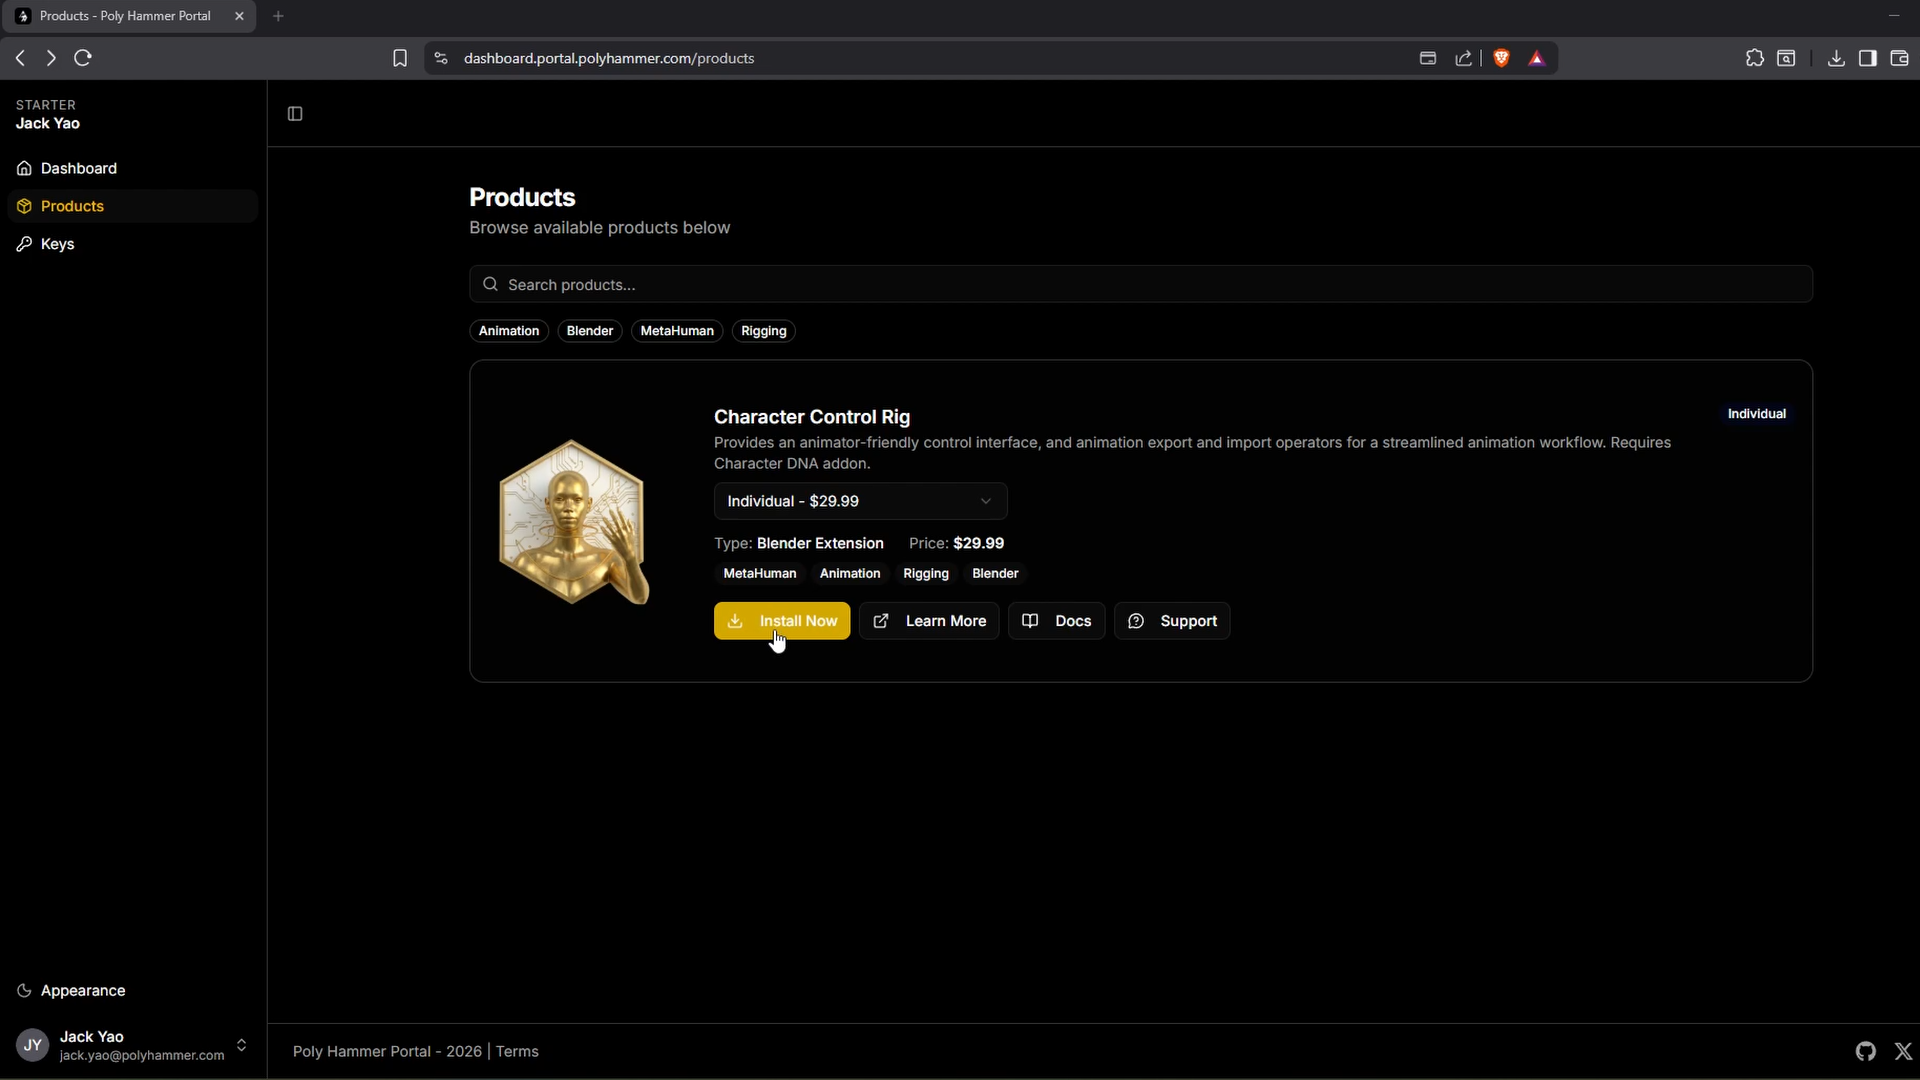Click the Blender tag on the product card
Image resolution: width=1920 pixels, height=1080 pixels.
(x=995, y=574)
